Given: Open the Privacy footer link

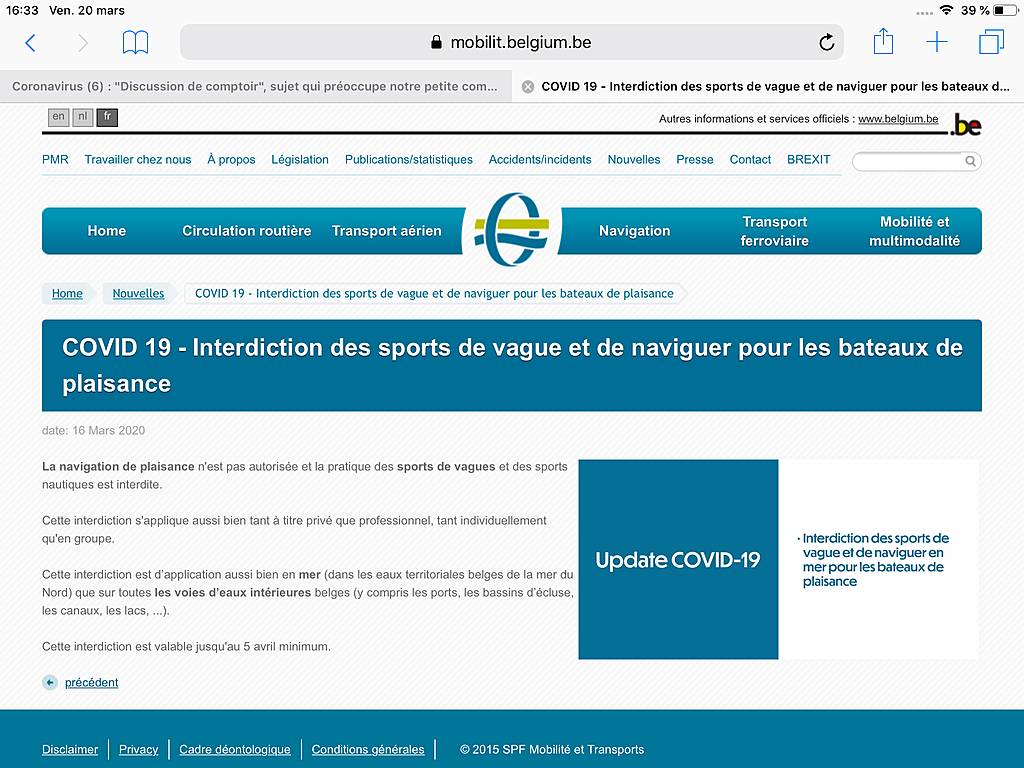Looking at the screenshot, I should [138, 749].
